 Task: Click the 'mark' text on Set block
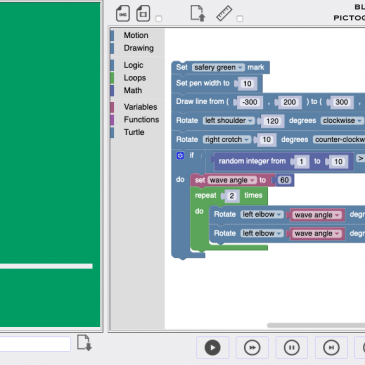[256, 67]
